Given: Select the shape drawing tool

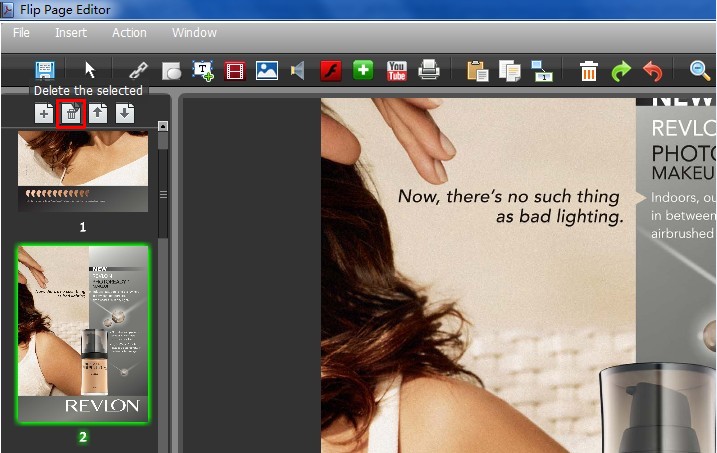Looking at the screenshot, I should pos(171,71).
